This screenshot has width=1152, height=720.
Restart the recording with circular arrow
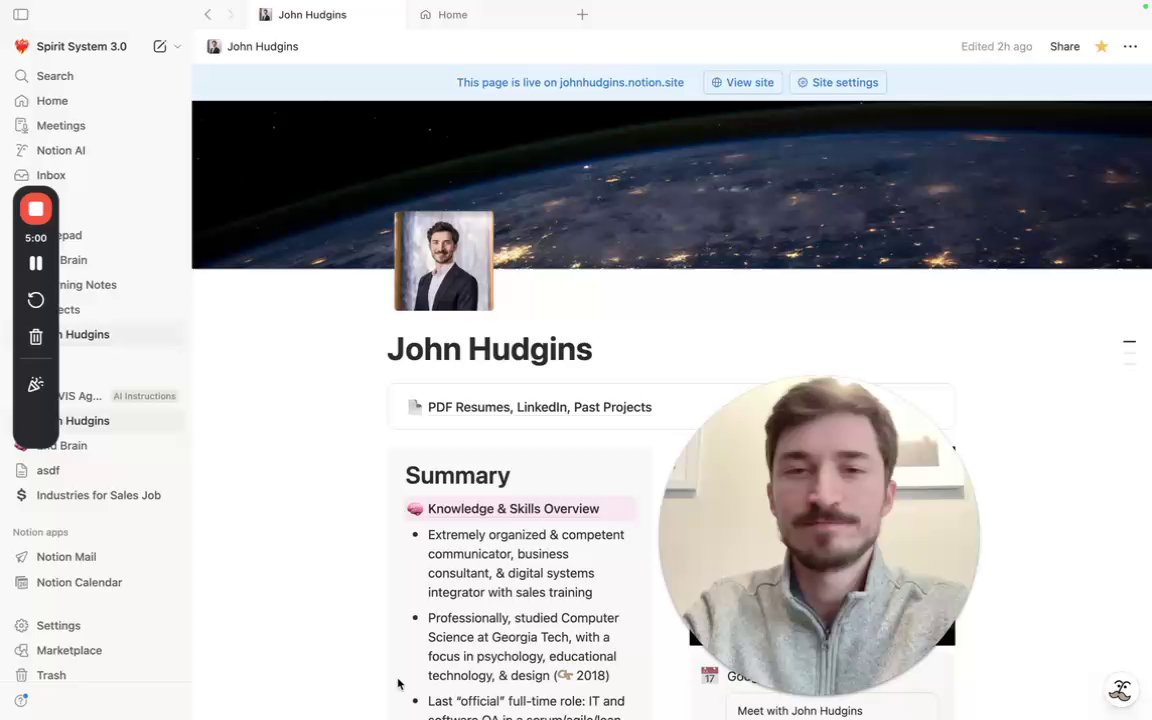coord(35,300)
